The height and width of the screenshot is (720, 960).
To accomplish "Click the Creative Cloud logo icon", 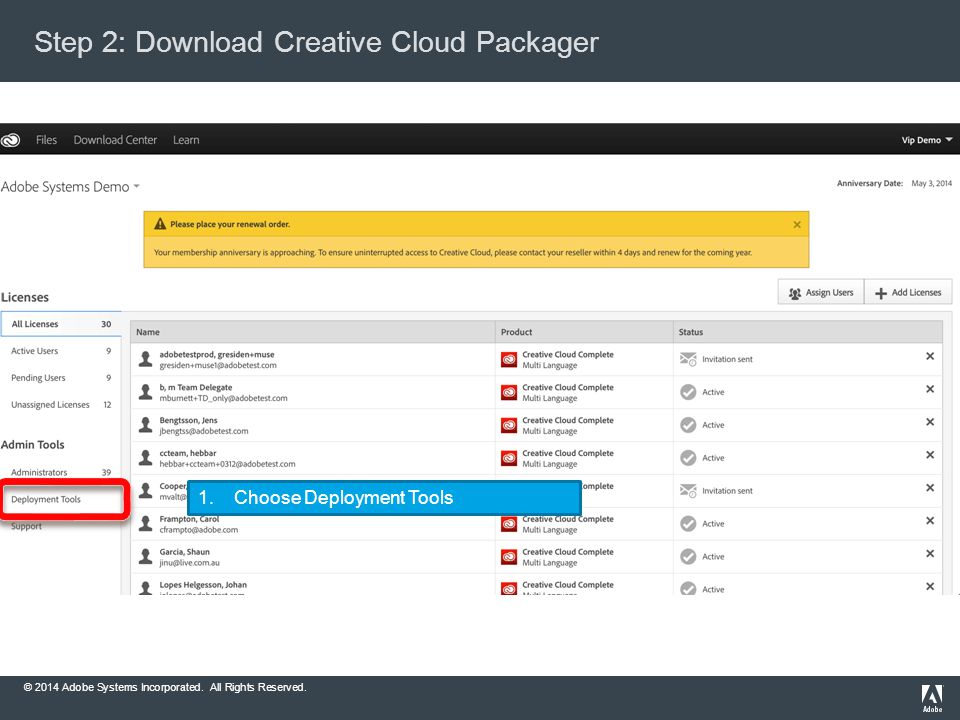I will 10,140.
